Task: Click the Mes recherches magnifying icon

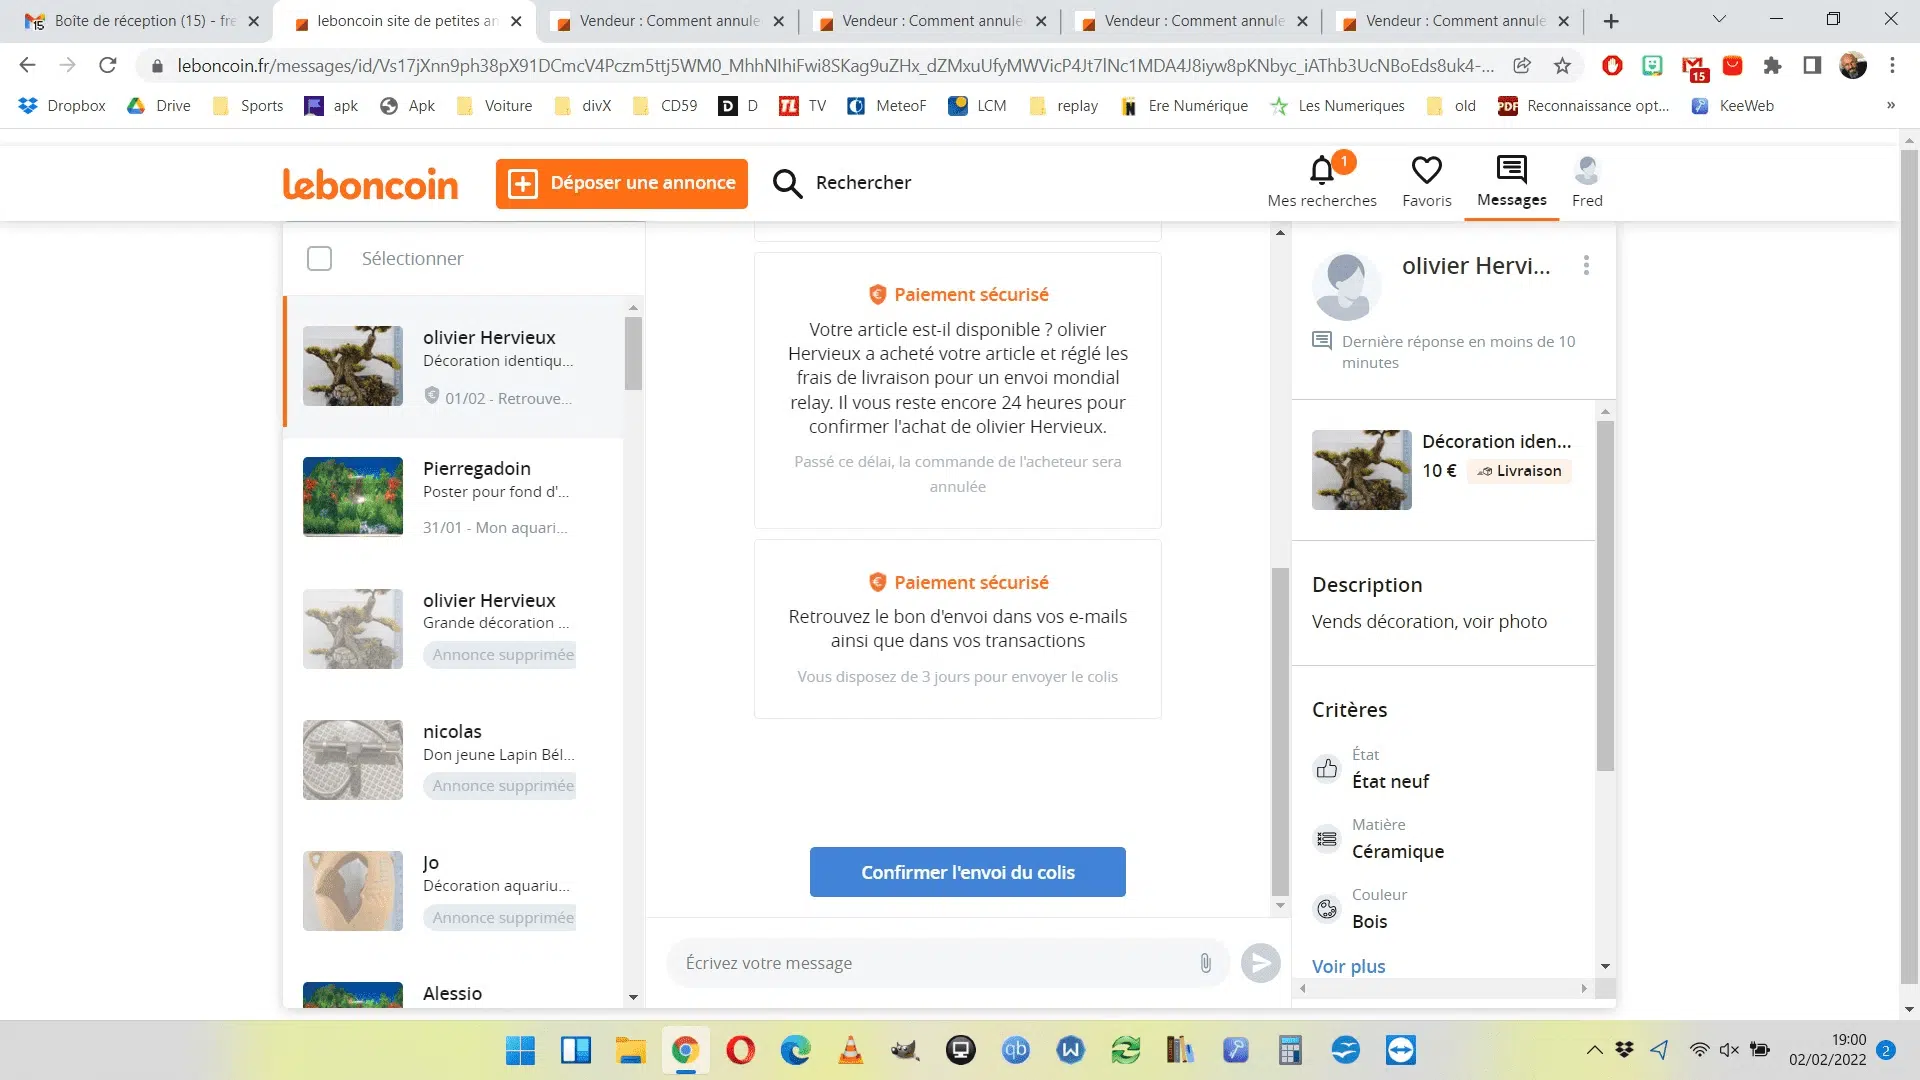Action: (1321, 169)
